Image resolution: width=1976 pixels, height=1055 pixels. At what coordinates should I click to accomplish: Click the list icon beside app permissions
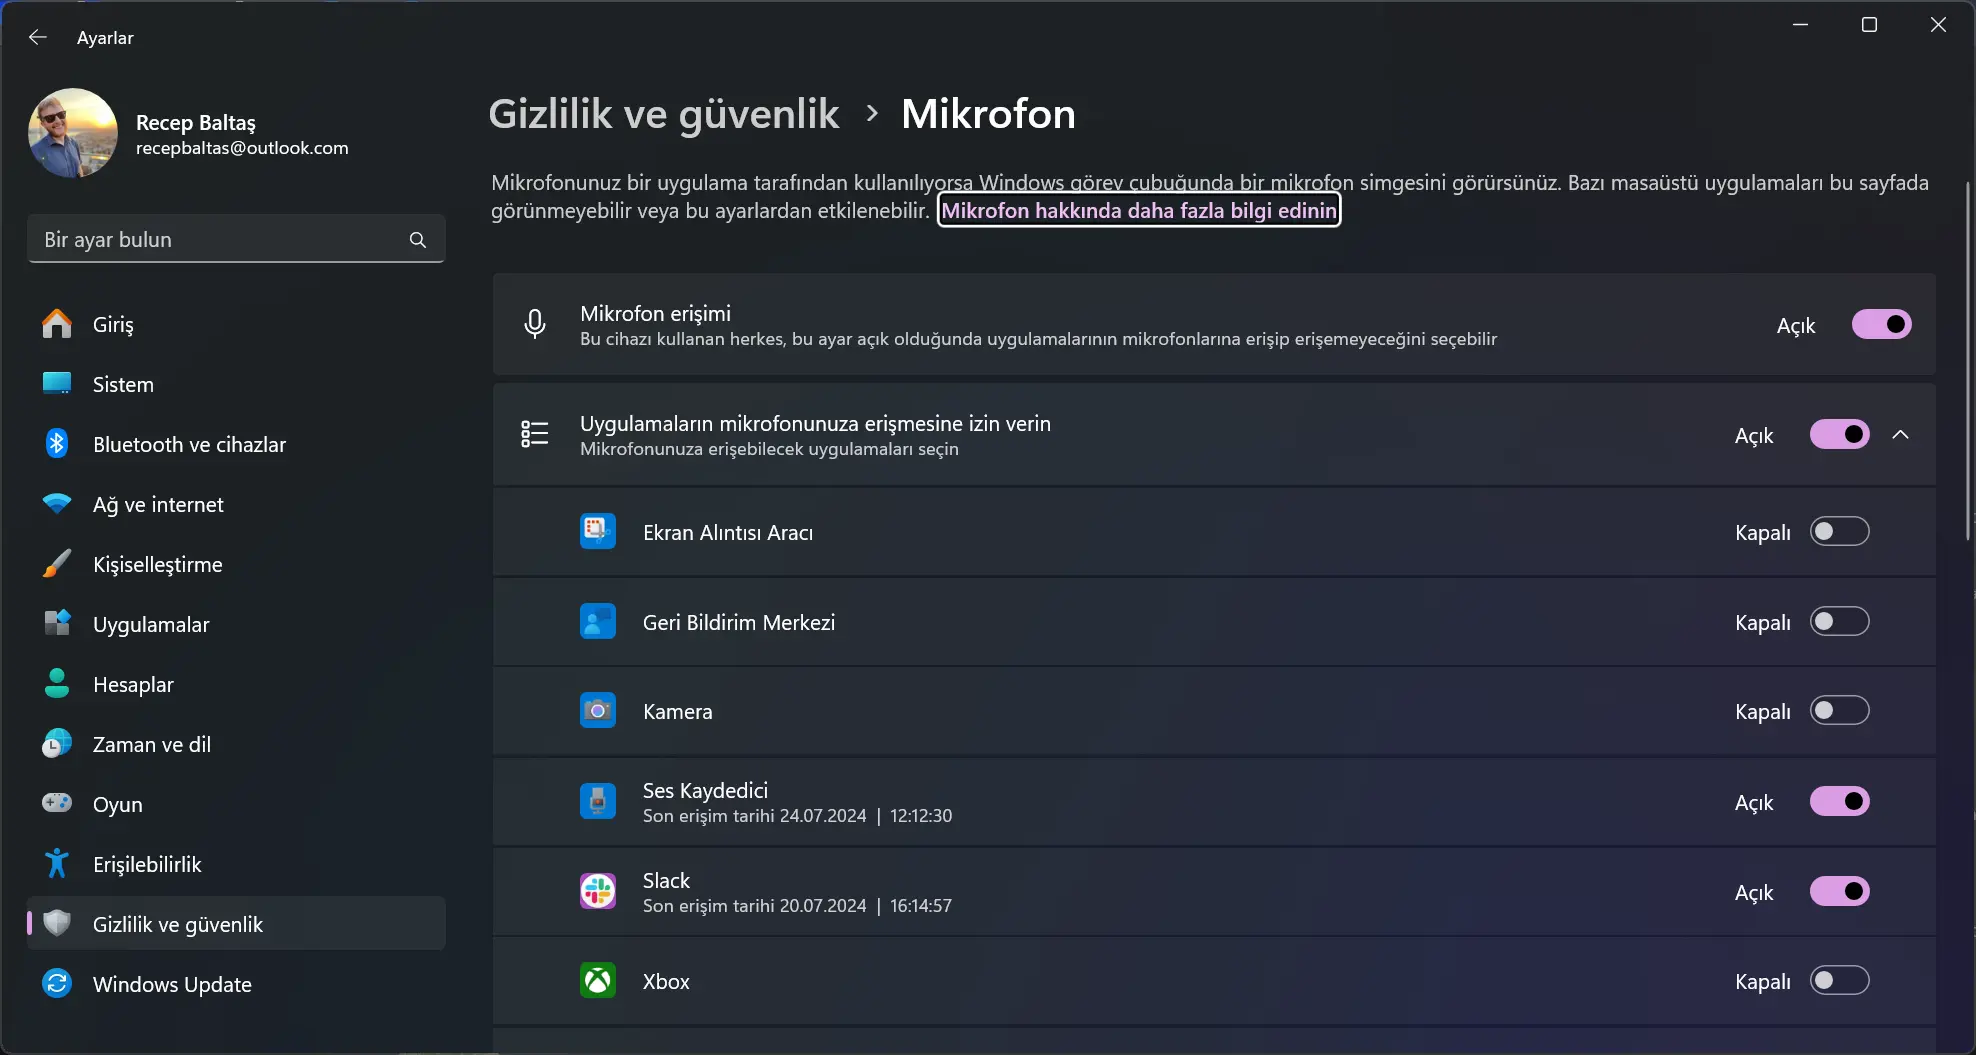coord(535,434)
